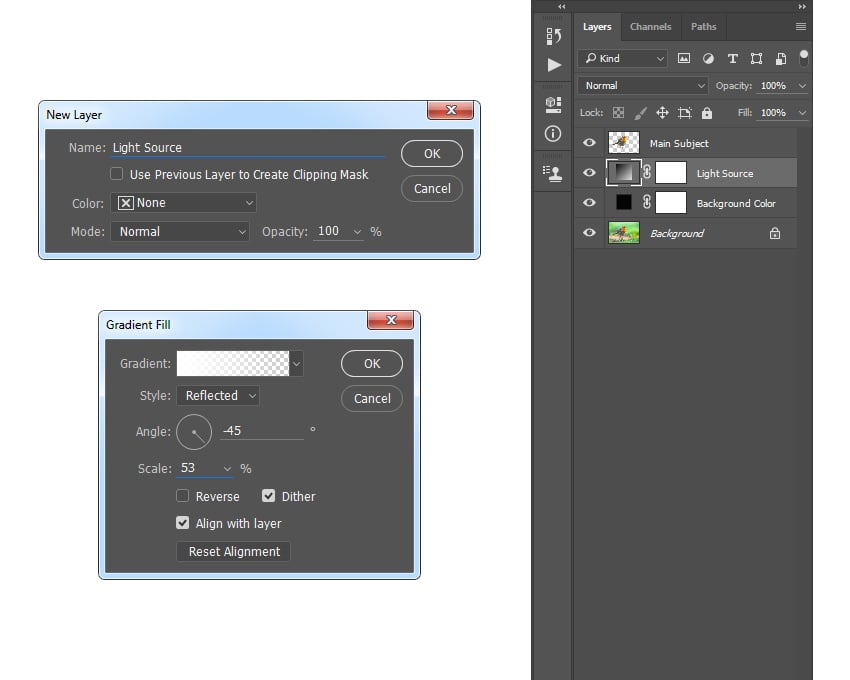
Task: Select the Light Source layer mask thumbnail
Action: [670, 172]
